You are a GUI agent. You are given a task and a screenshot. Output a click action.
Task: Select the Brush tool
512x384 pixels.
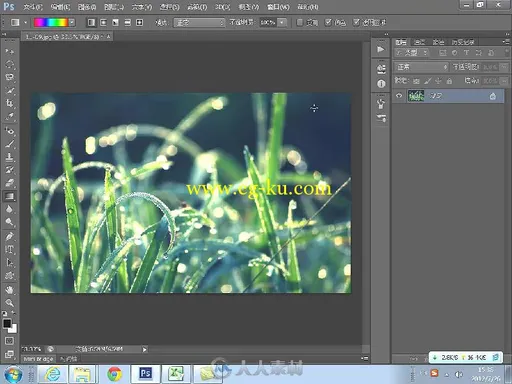pos(10,144)
